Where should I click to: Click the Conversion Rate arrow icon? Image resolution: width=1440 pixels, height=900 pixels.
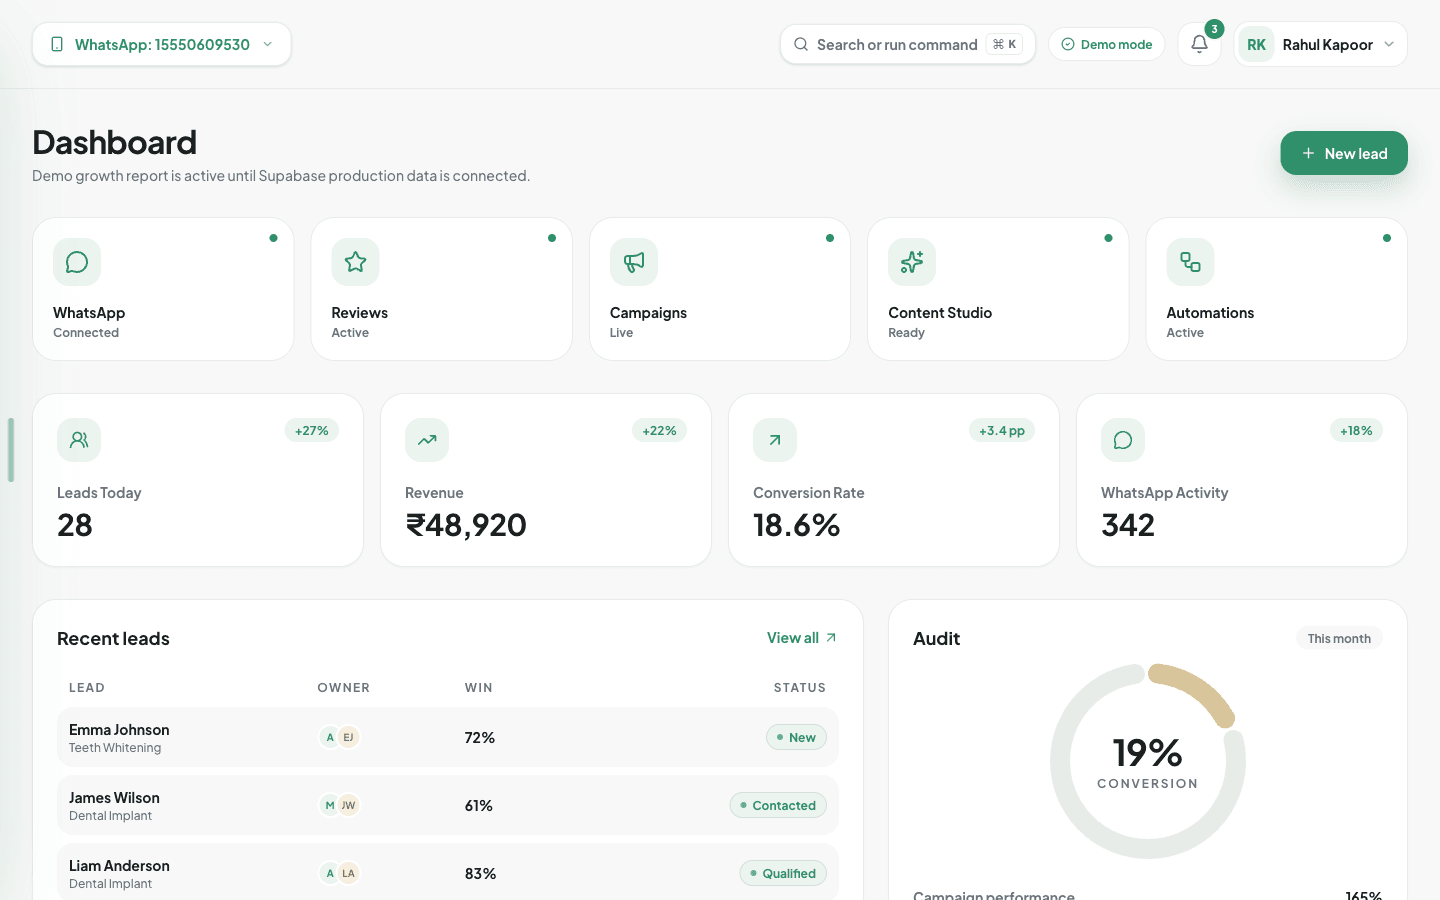775,440
